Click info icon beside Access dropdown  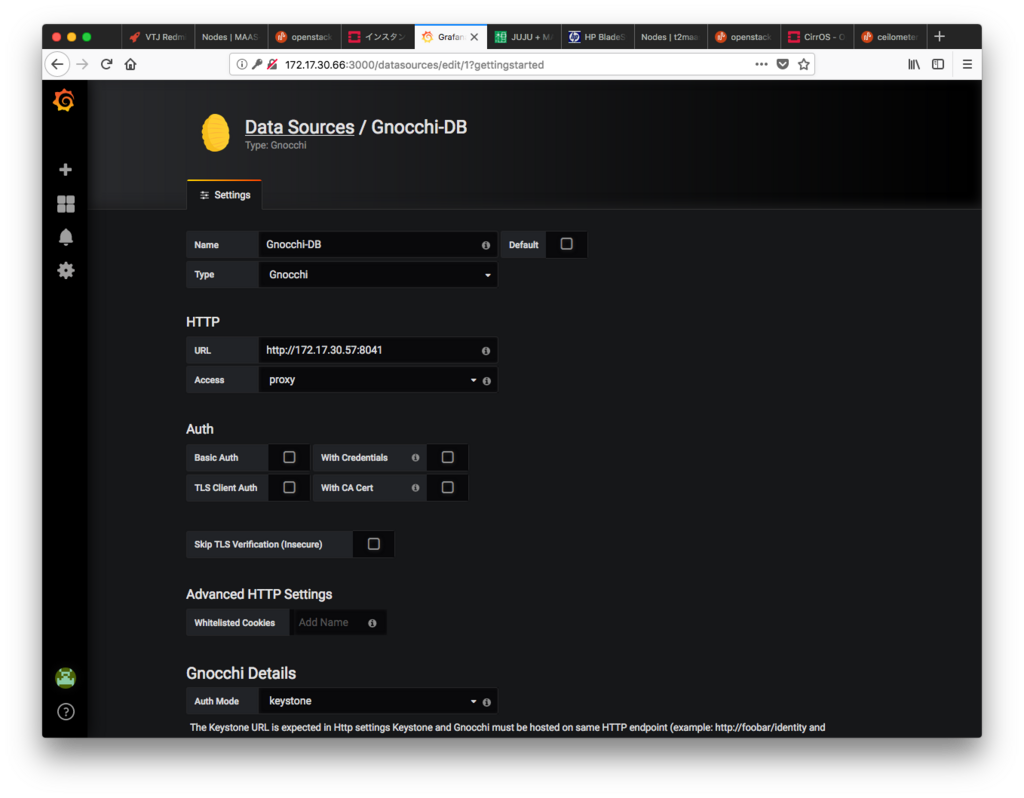tap(487, 381)
